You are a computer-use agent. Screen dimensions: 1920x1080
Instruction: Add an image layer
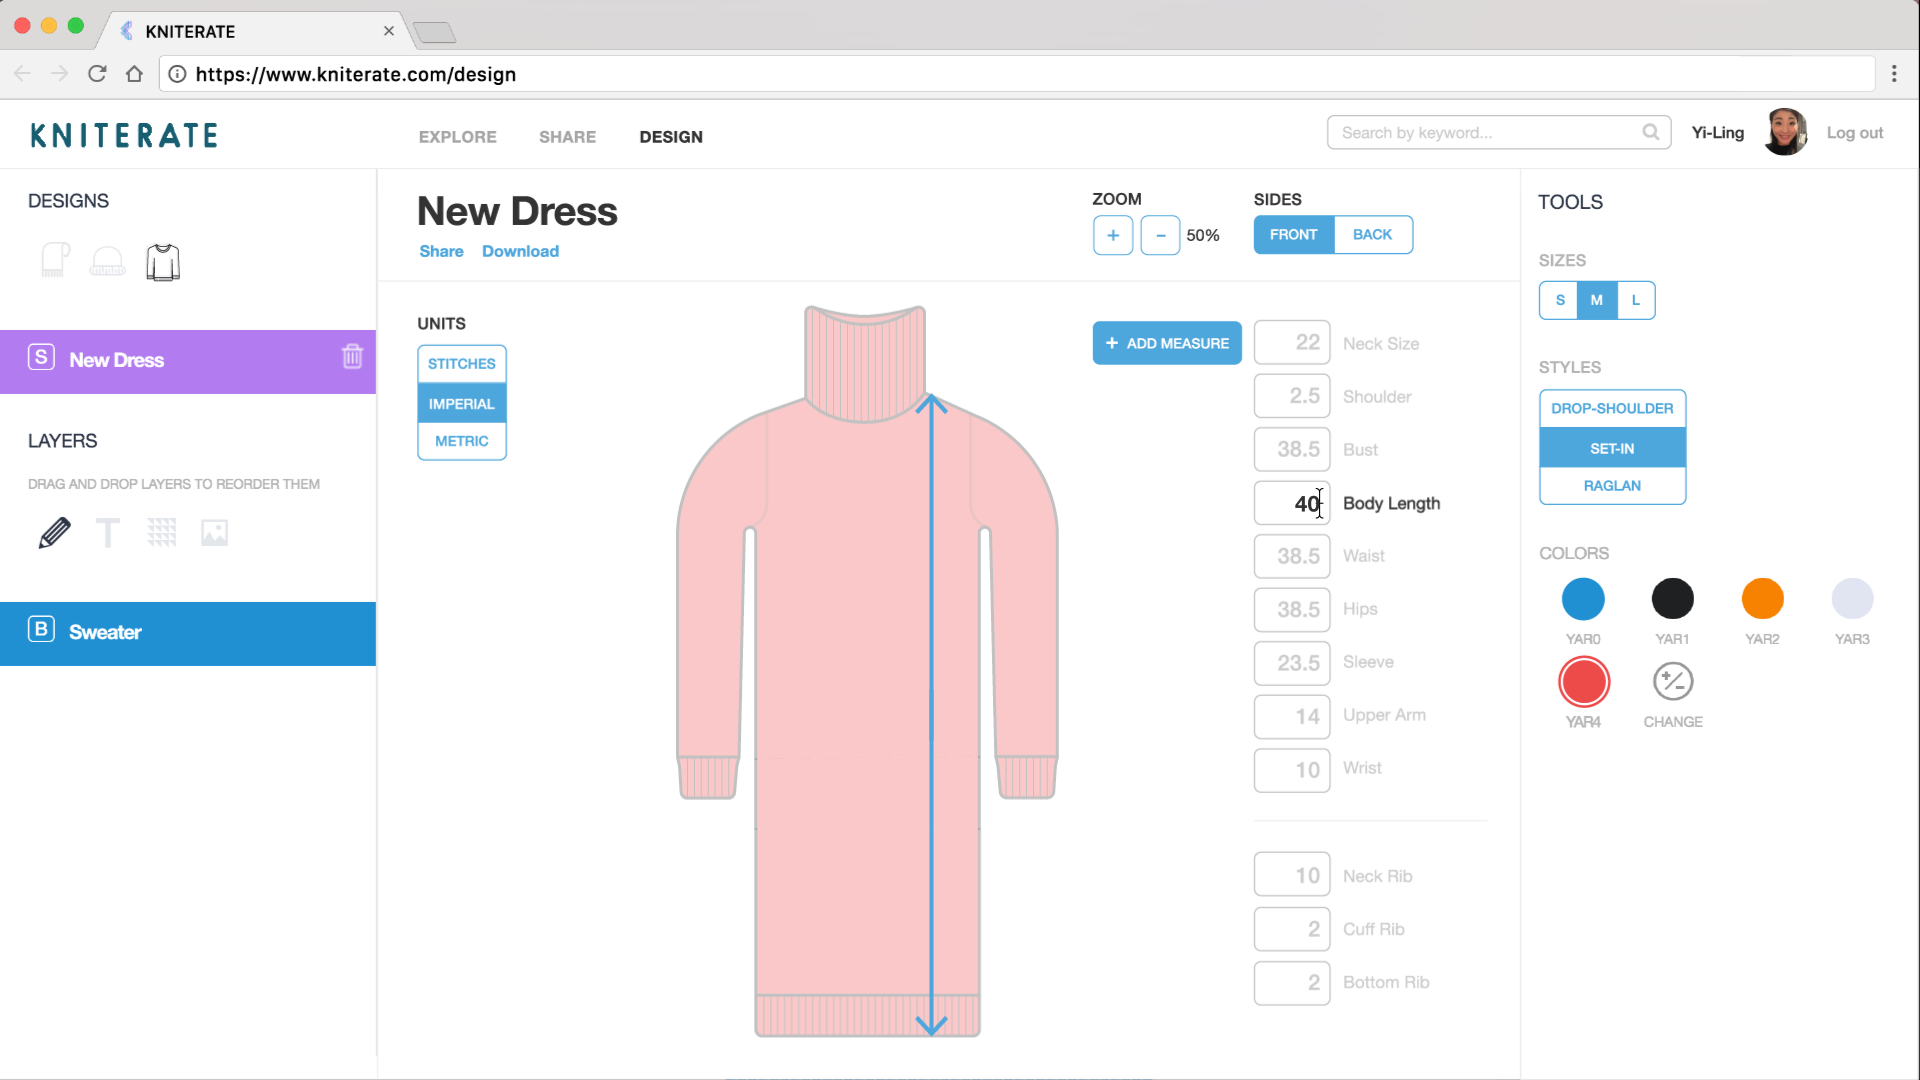[215, 533]
